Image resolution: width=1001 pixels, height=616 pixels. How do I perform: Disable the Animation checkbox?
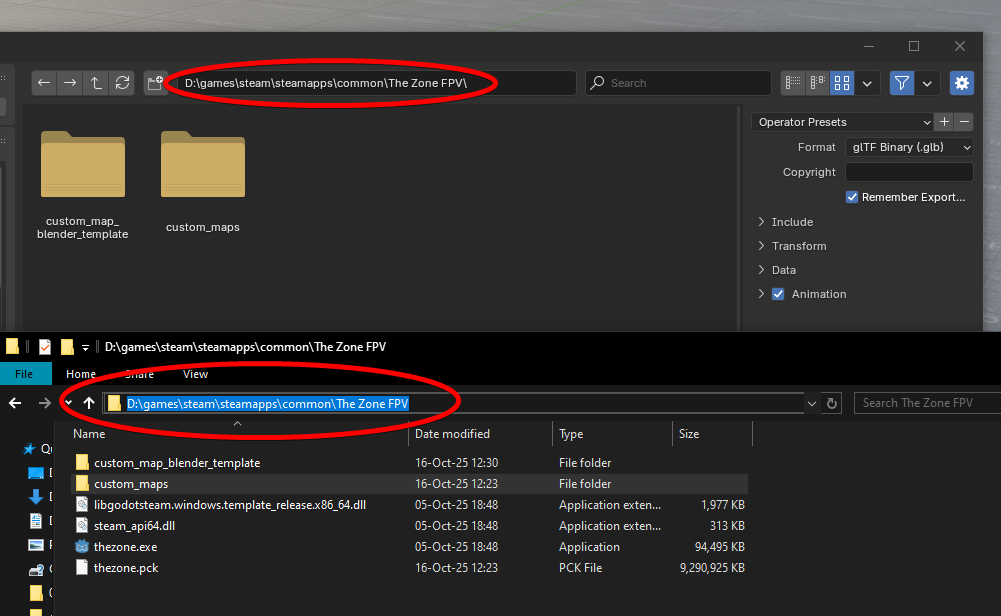[x=778, y=294]
